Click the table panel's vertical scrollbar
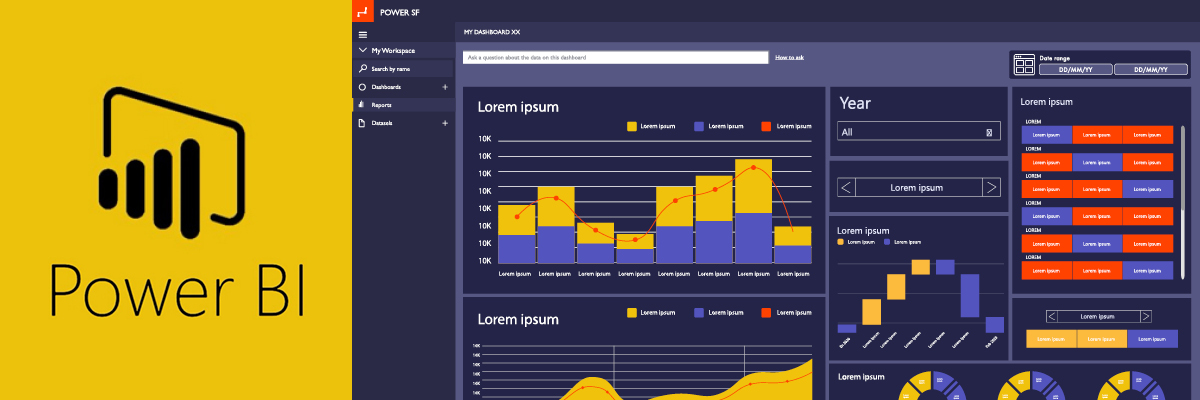 (1183, 200)
